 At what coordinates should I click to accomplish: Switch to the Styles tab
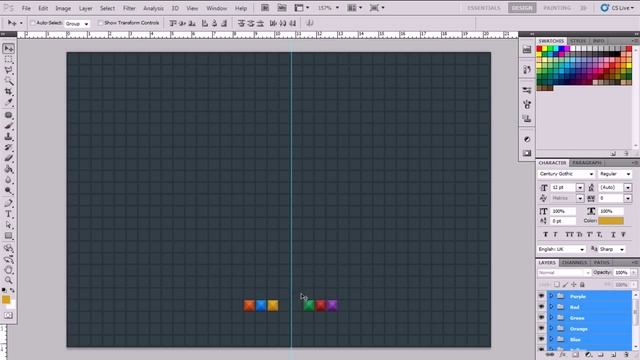(578, 41)
